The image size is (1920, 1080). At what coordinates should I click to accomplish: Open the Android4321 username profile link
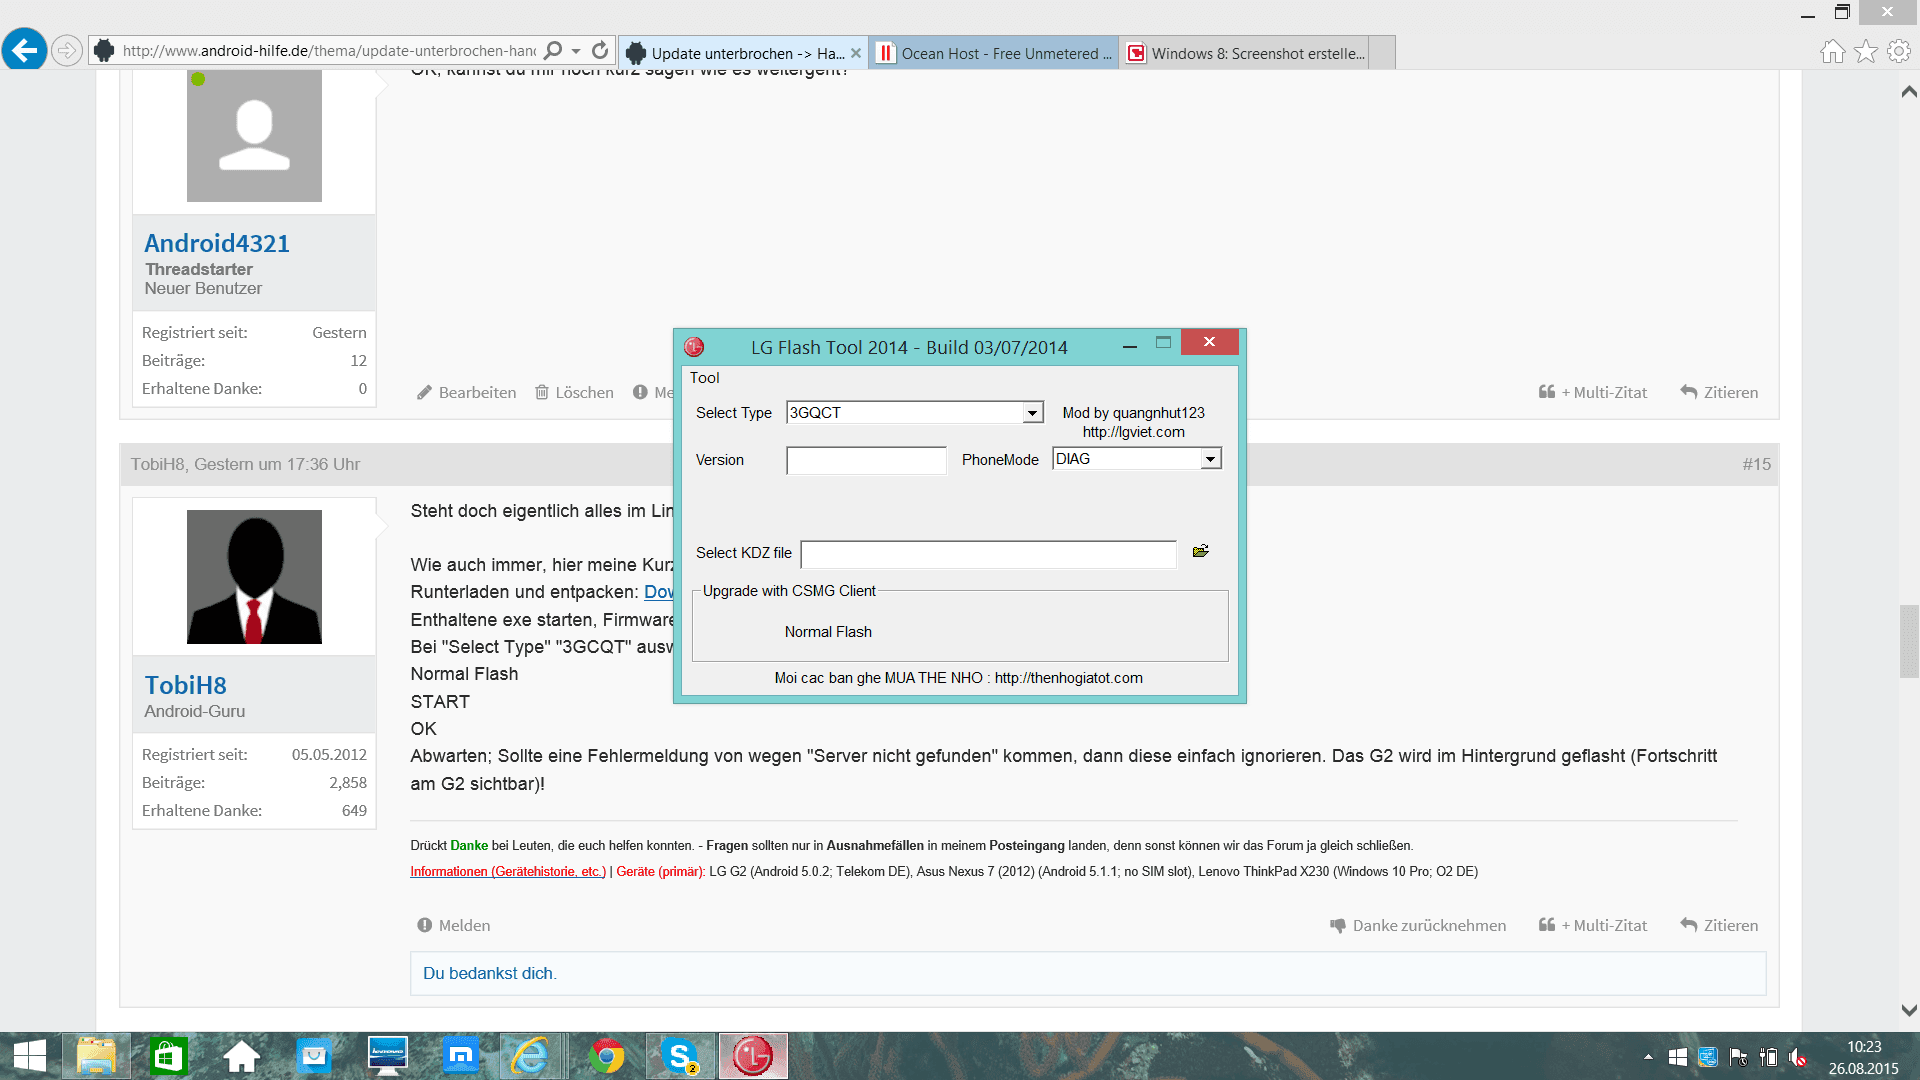point(217,243)
